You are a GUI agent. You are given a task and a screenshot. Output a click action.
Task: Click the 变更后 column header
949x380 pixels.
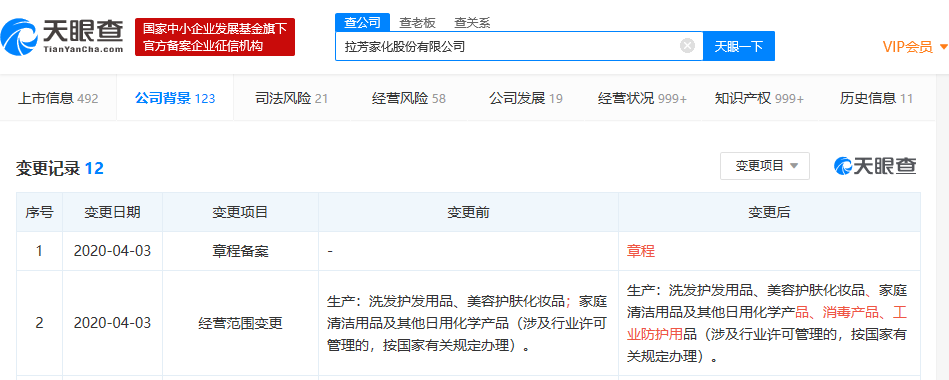pyautogui.click(x=769, y=212)
